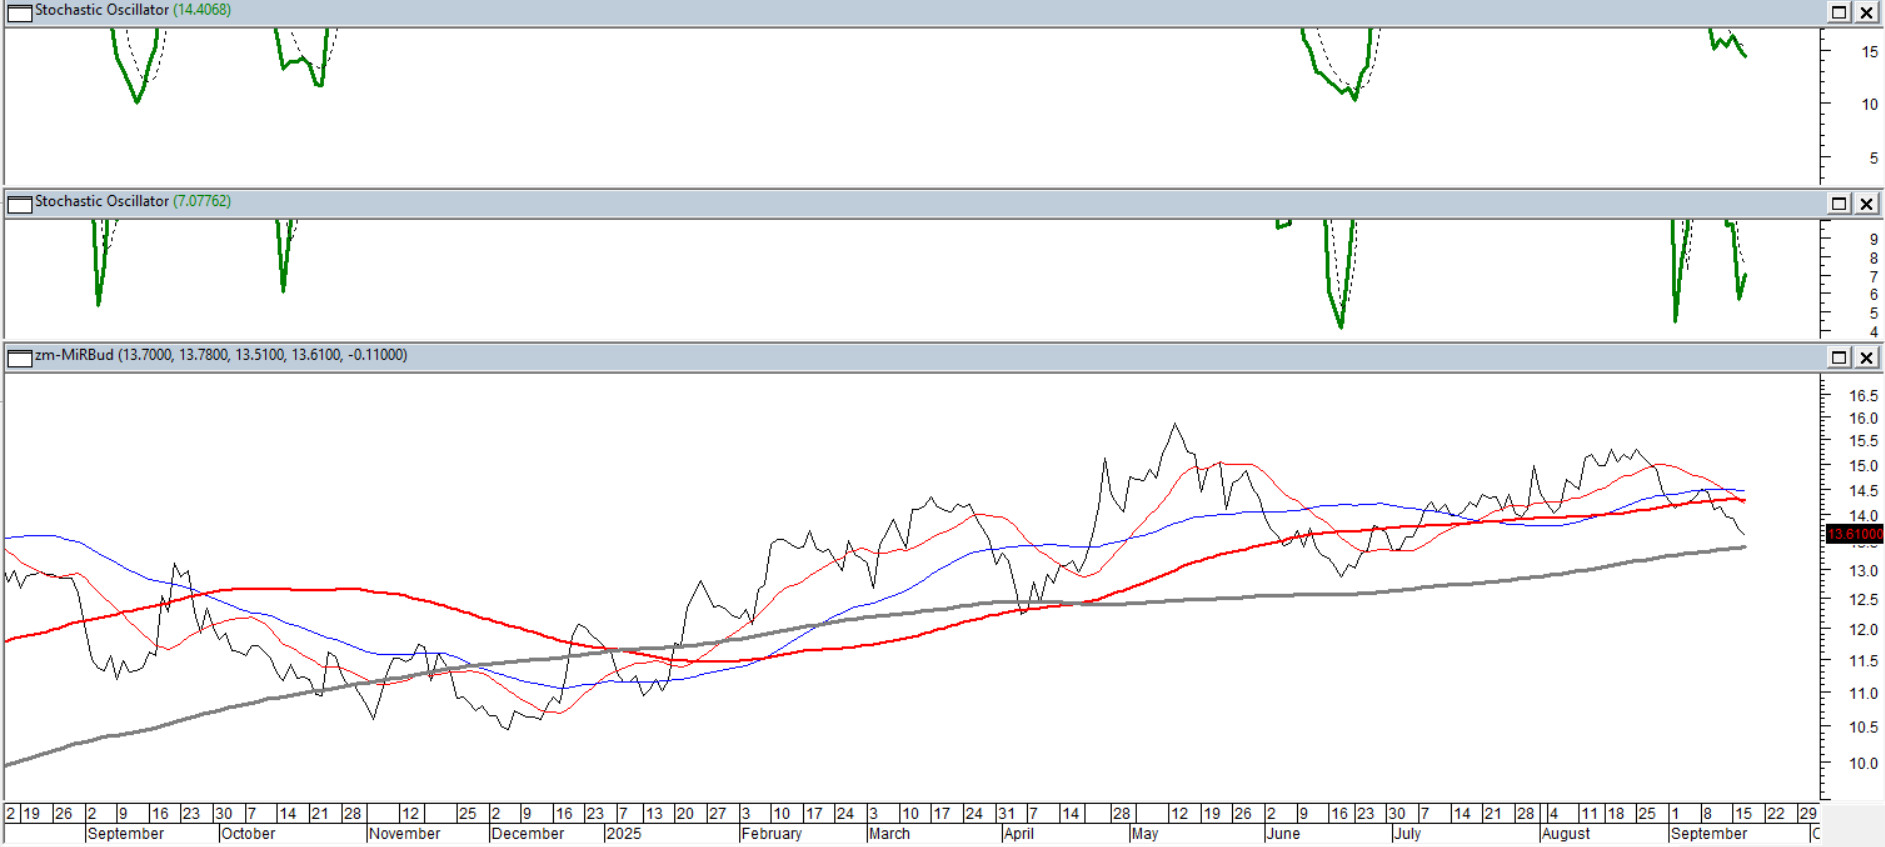Viewport: 1885px width, 847px height.
Task: Click the pane icon next to zm-MiRBud
Action: (x=20, y=358)
